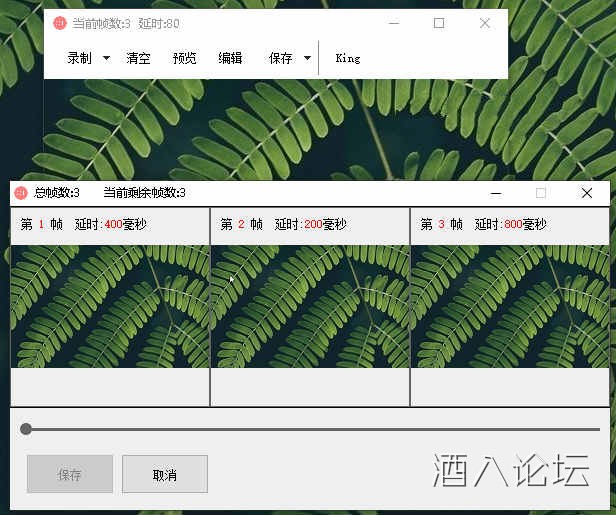
Task: Close the 总帧数 frame editor window
Action: [587, 193]
